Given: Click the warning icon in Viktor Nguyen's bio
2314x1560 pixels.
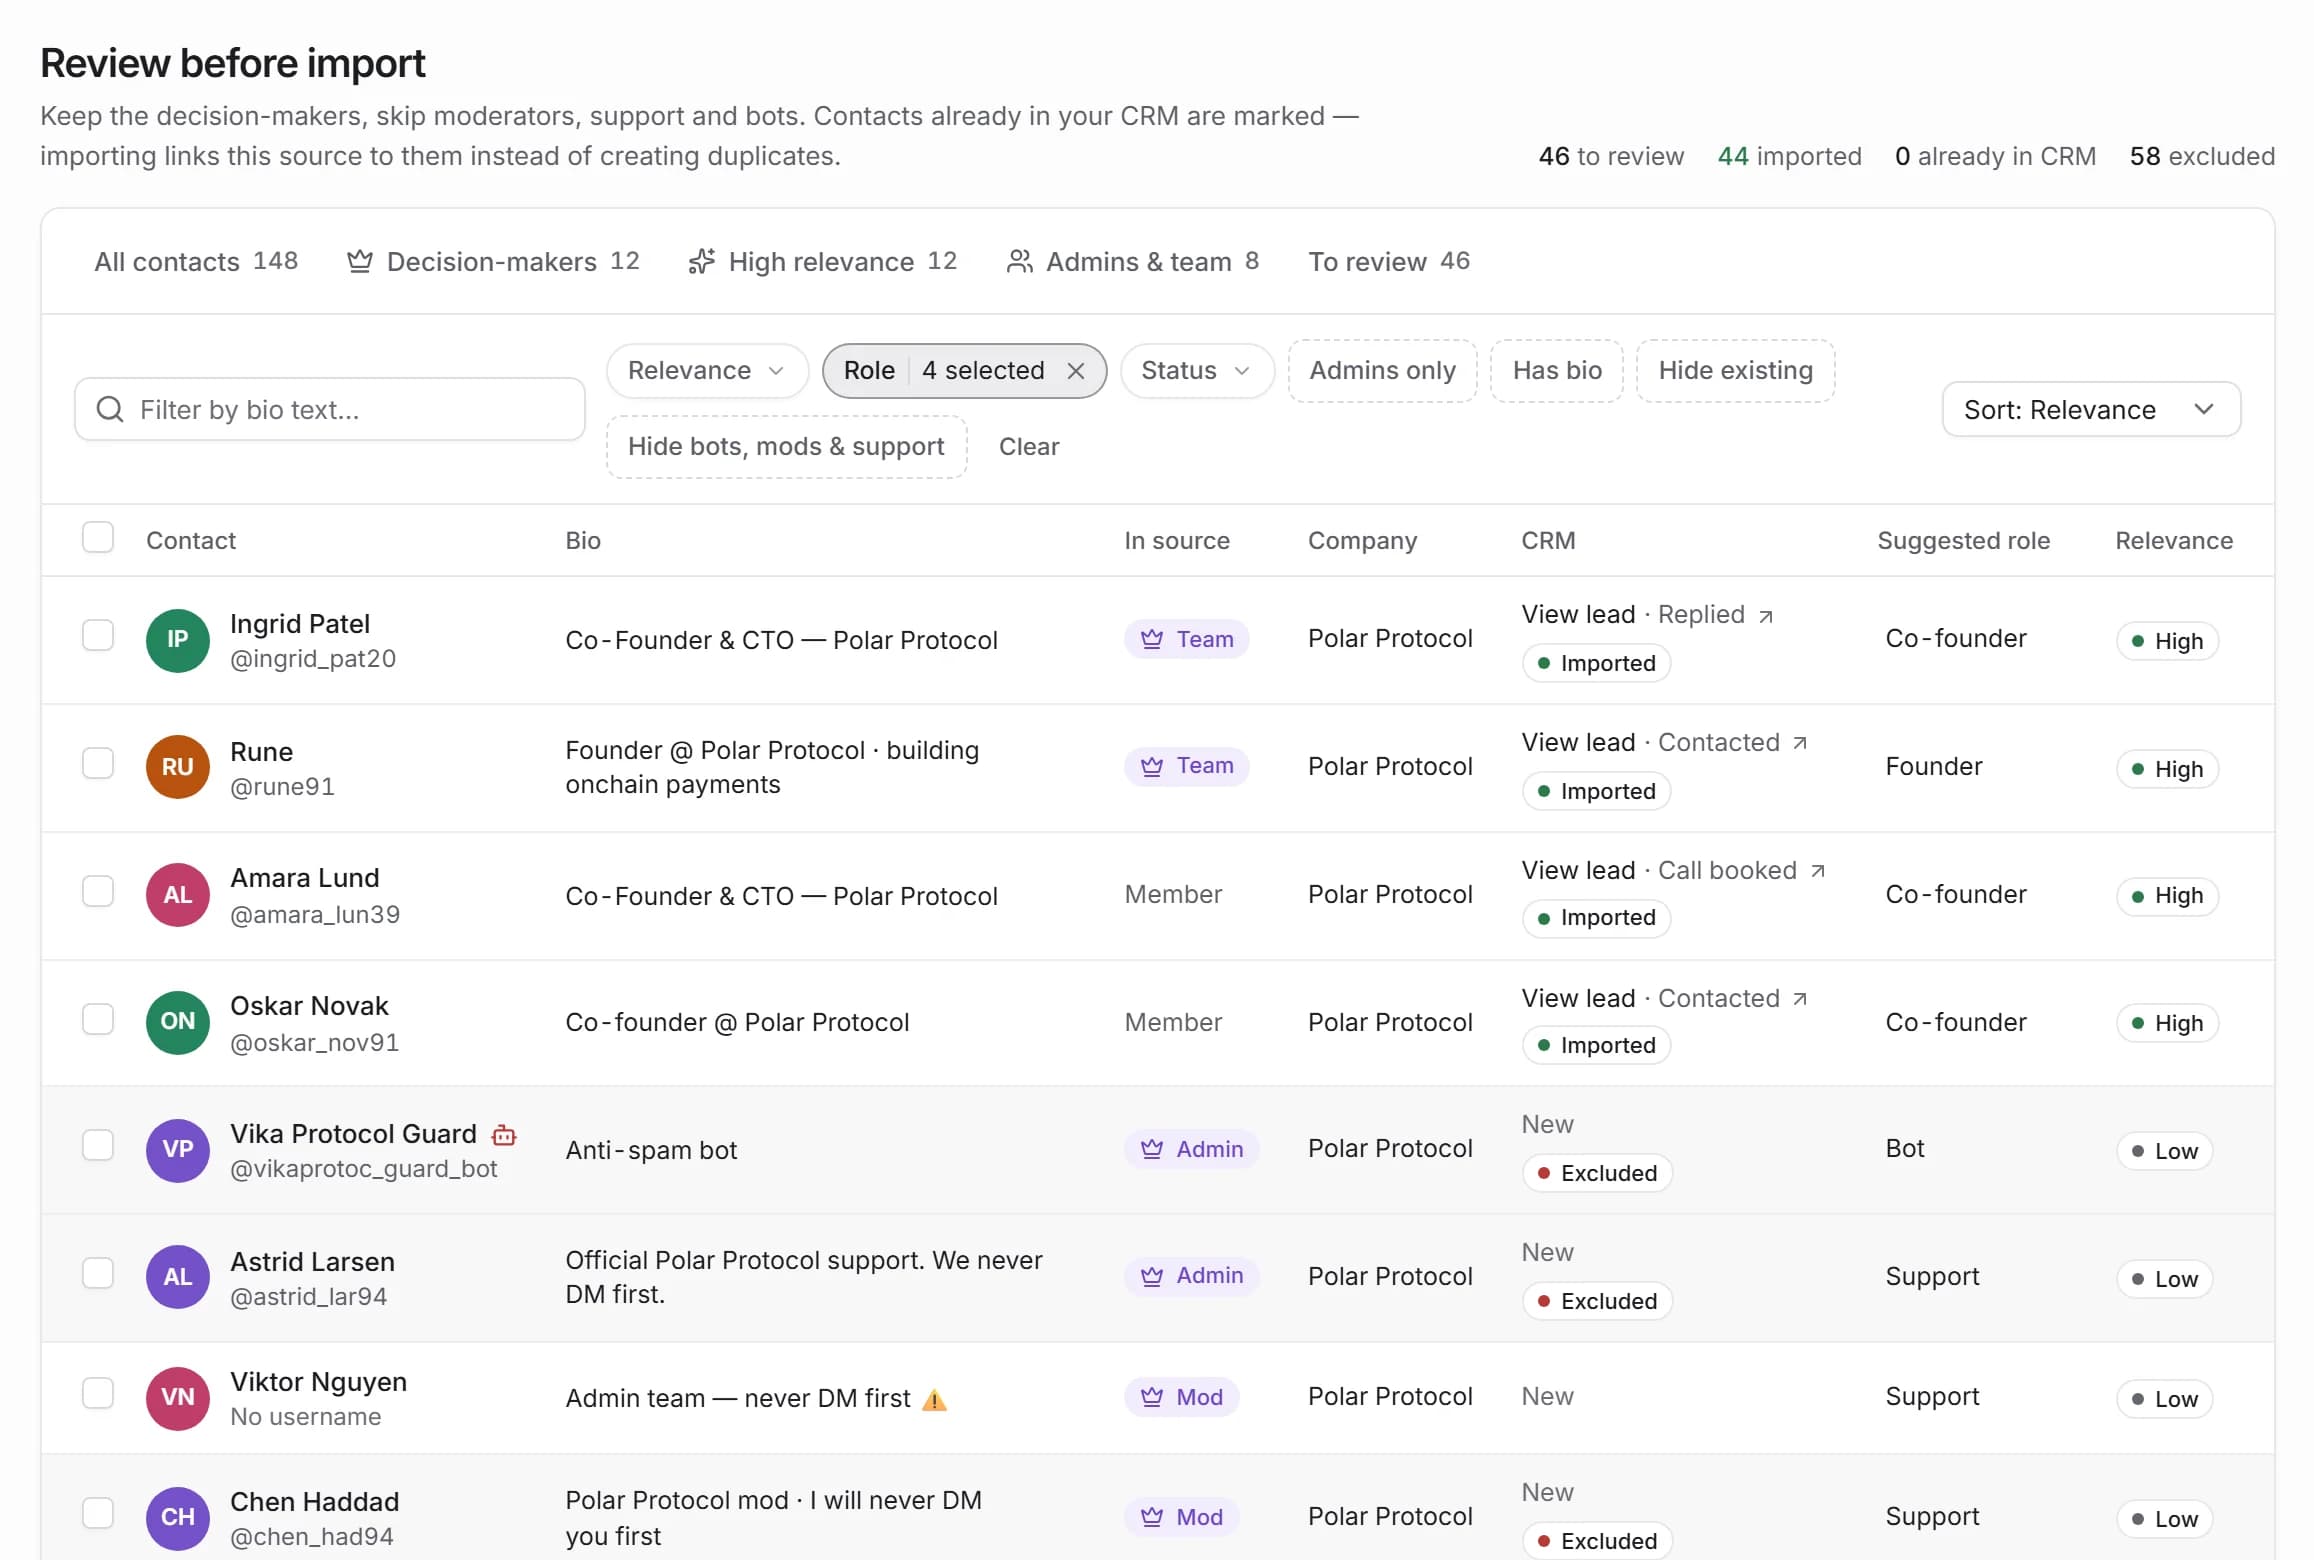Looking at the screenshot, I should click(x=934, y=1399).
